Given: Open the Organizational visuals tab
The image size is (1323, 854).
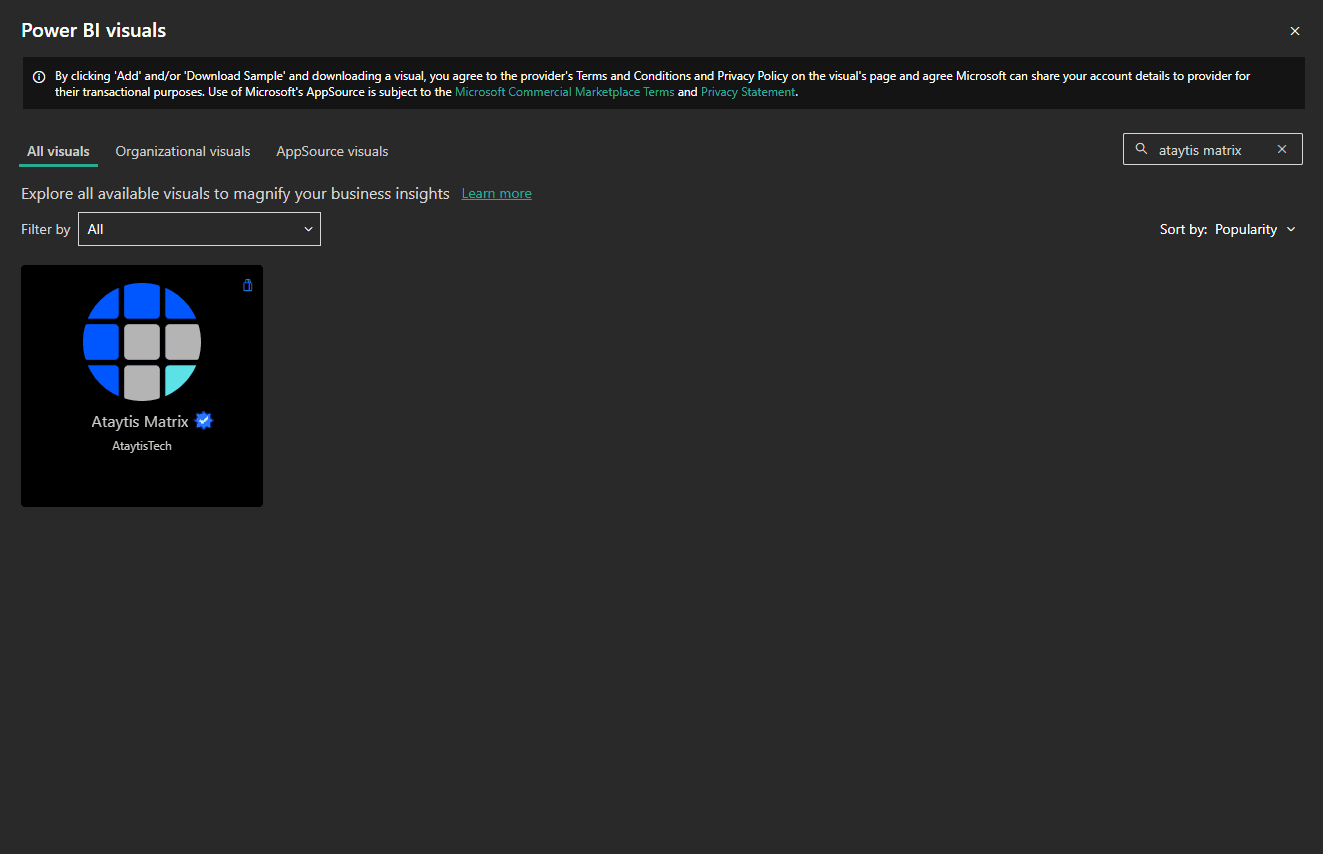Looking at the screenshot, I should pyautogui.click(x=183, y=151).
